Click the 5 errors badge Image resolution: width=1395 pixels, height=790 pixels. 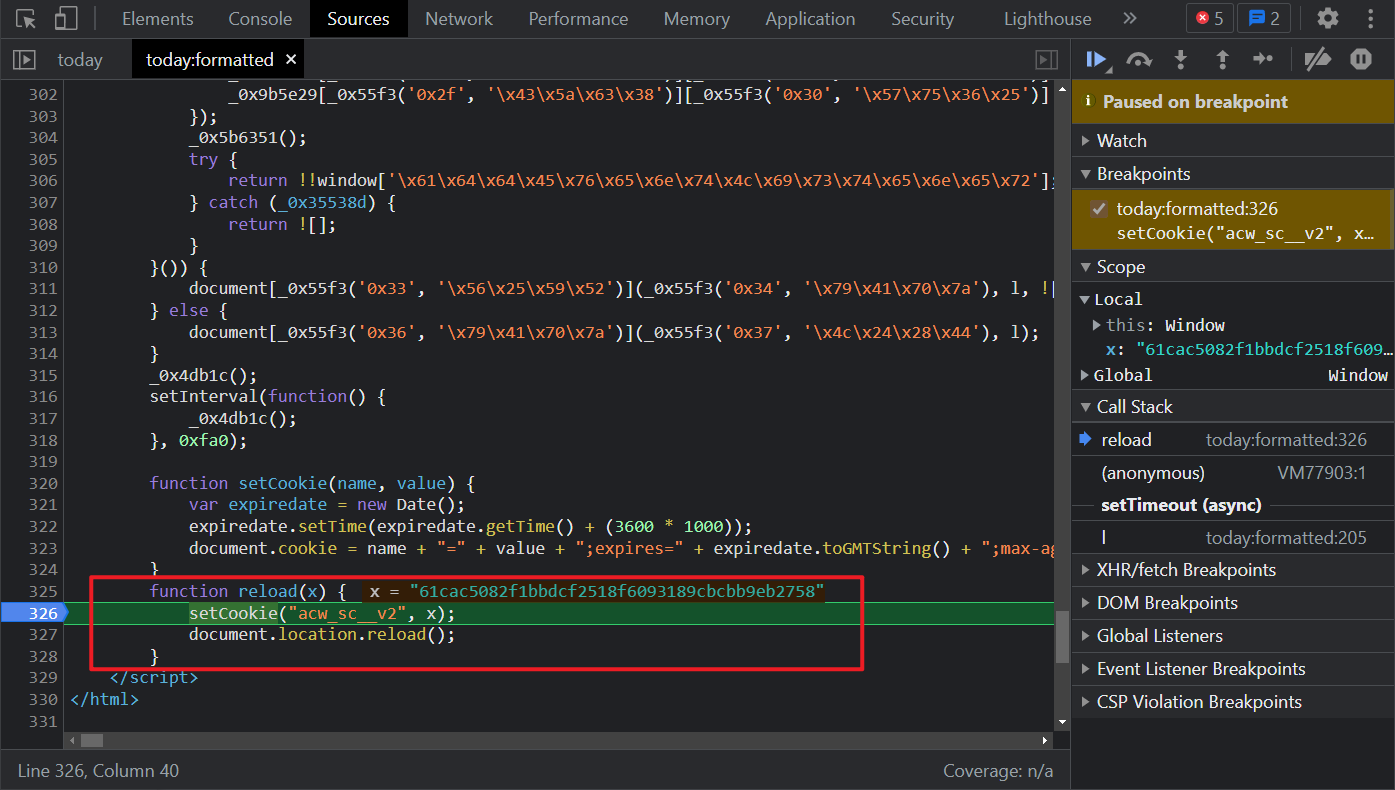coord(1209,18)
